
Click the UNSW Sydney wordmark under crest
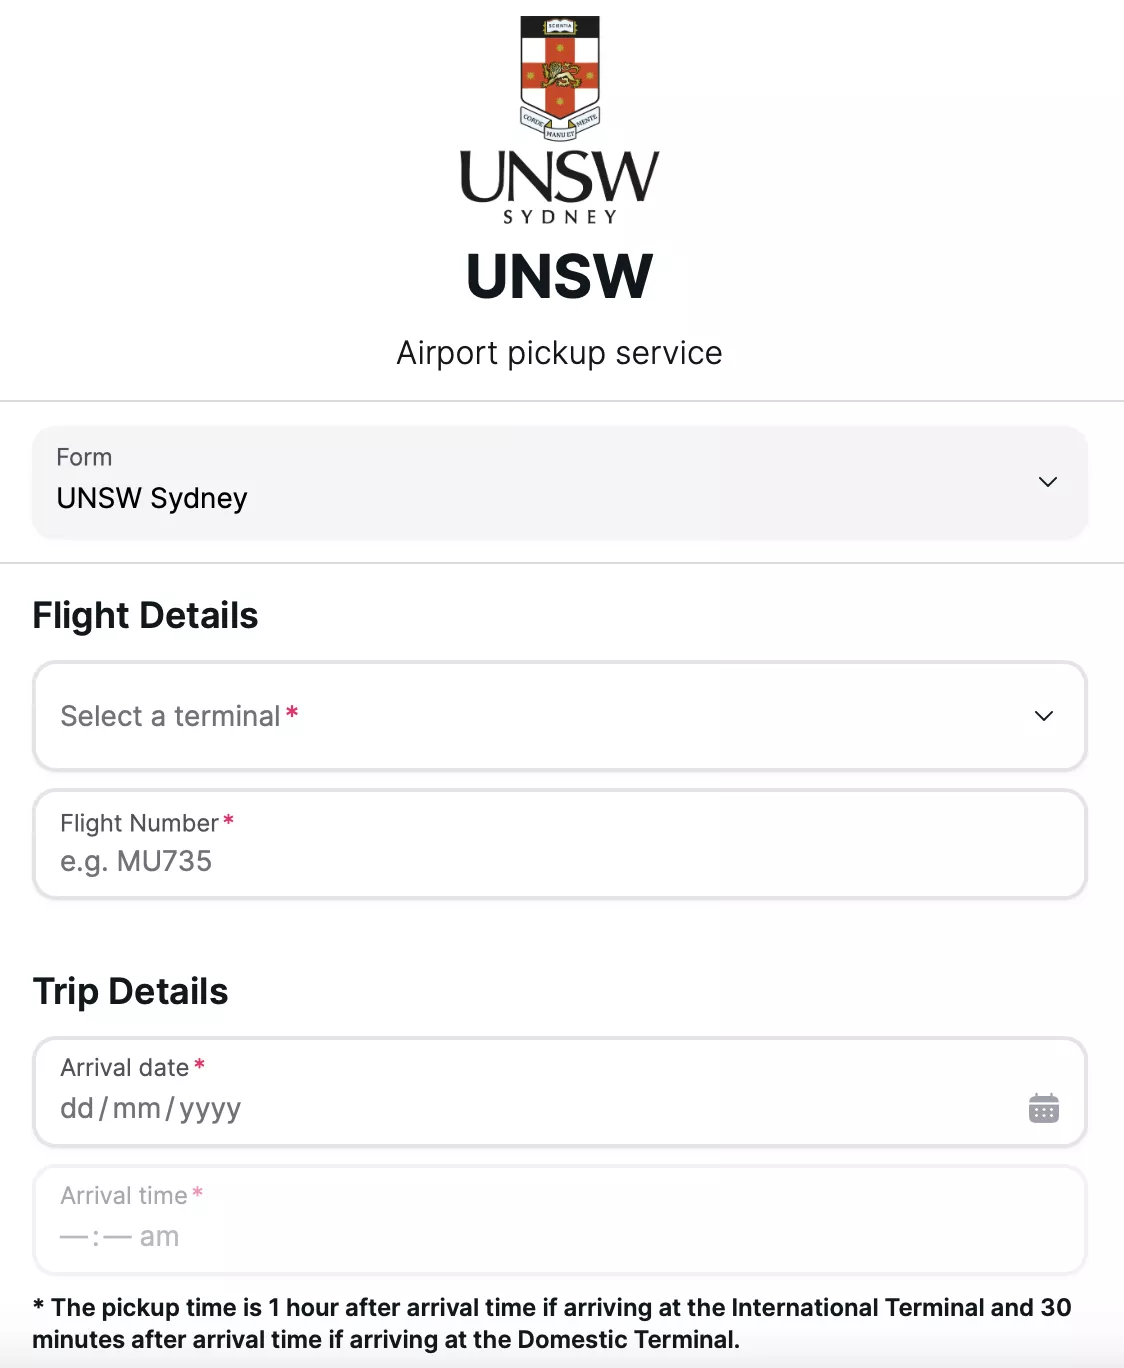click(560, 187)
